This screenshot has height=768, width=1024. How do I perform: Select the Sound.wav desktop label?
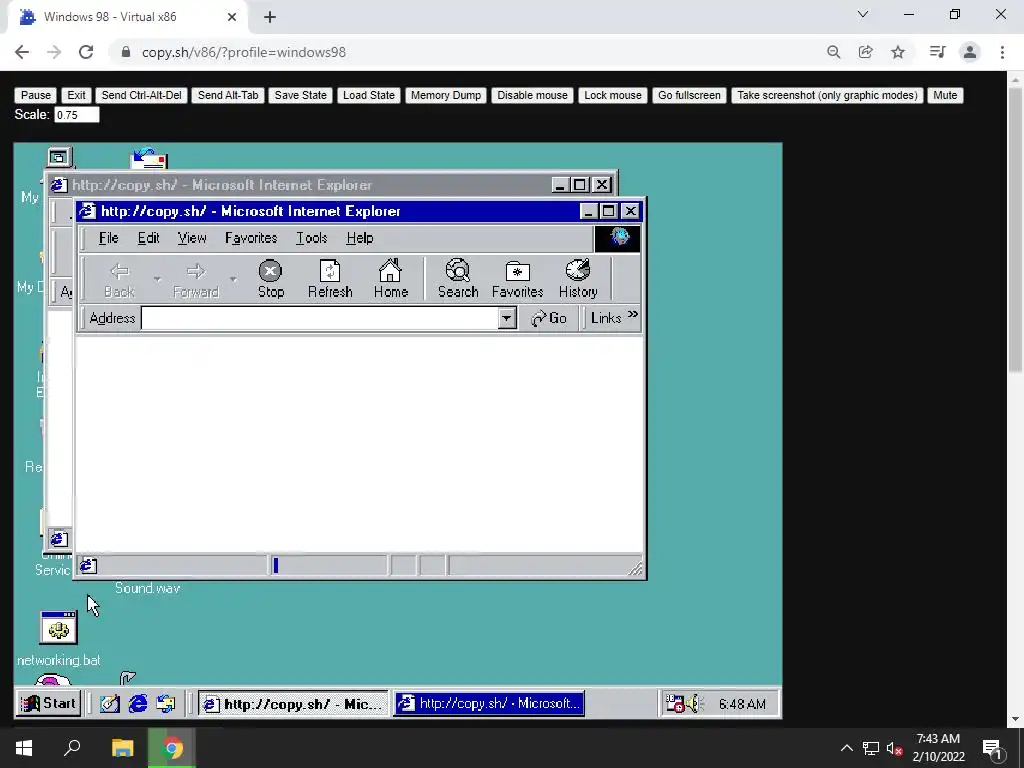pyautogui.click(x=148, y=588)
